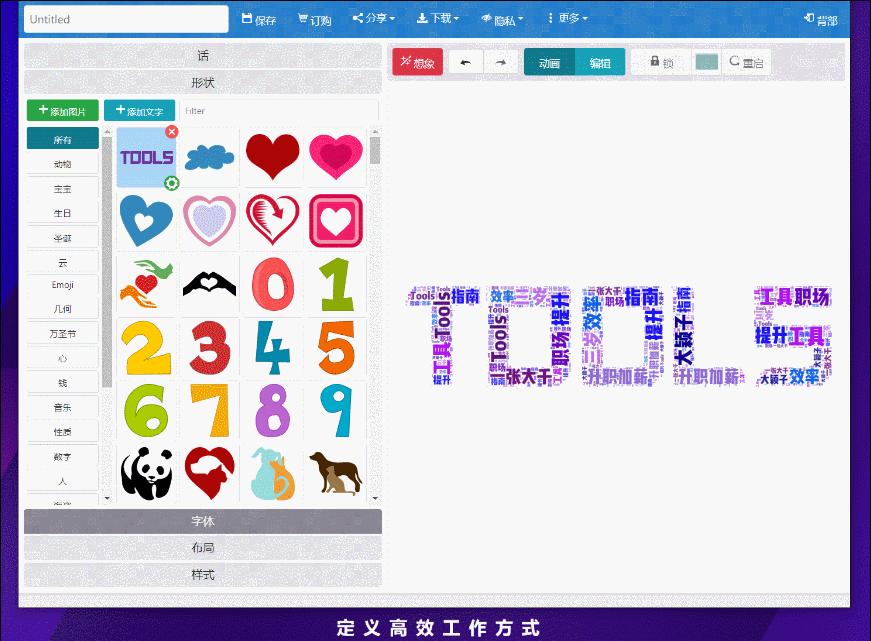
Task: Click the red 想象 button
Action: coord(418,62)
